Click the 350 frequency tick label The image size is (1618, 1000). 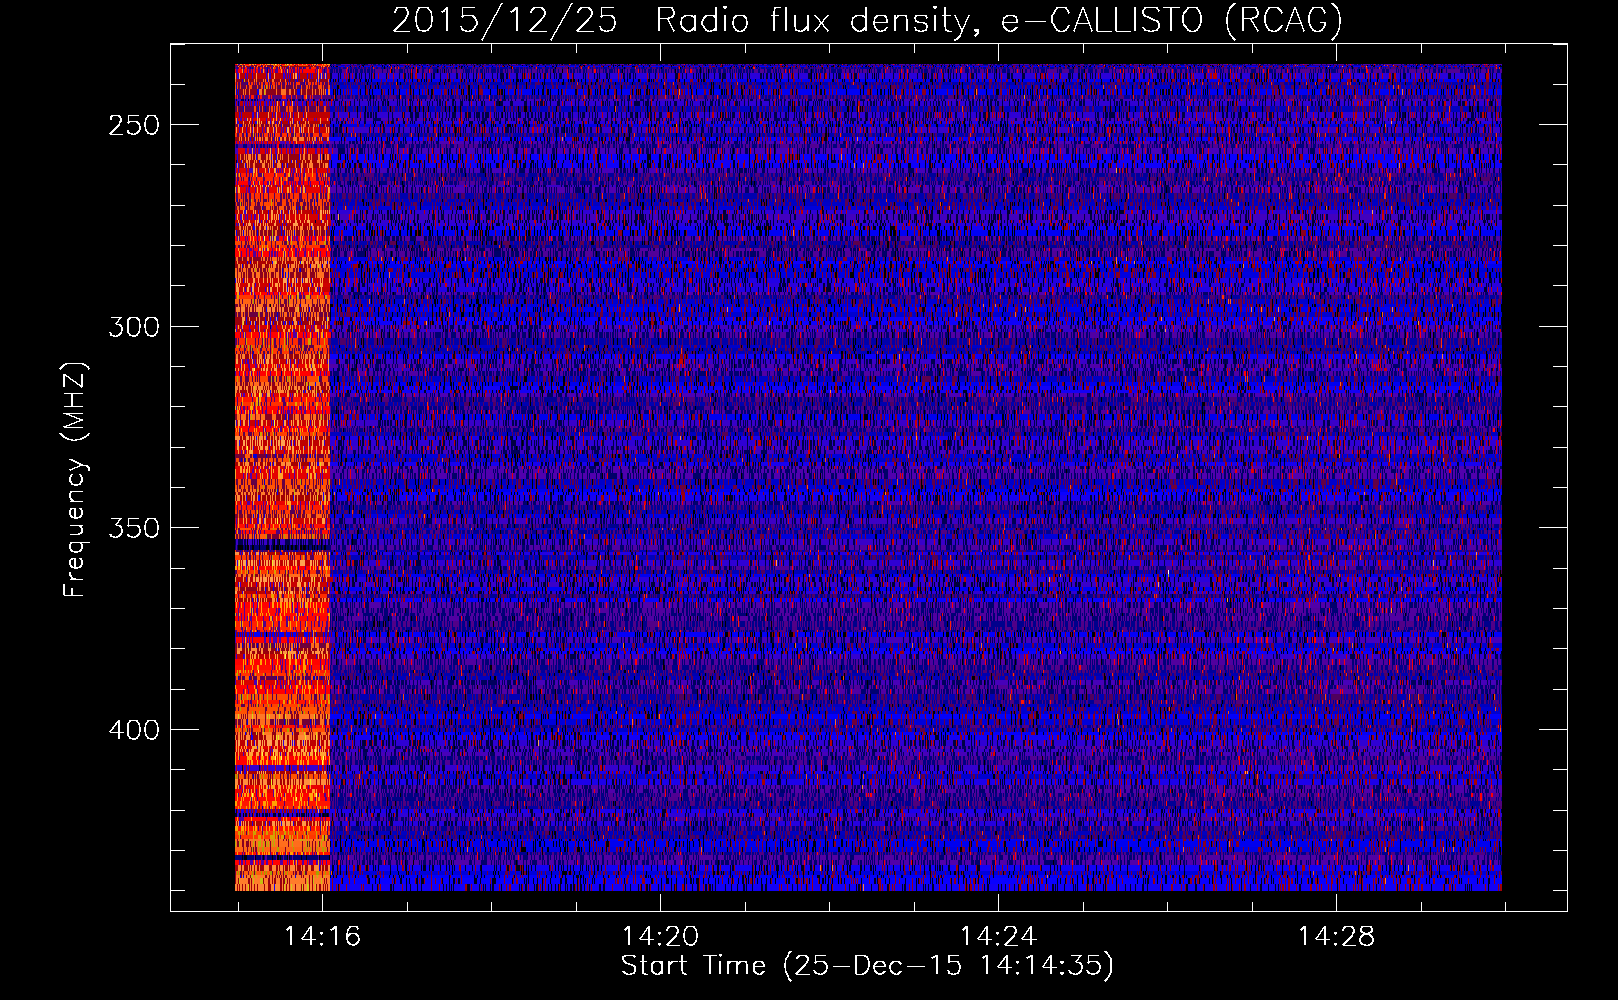point(134,528)
